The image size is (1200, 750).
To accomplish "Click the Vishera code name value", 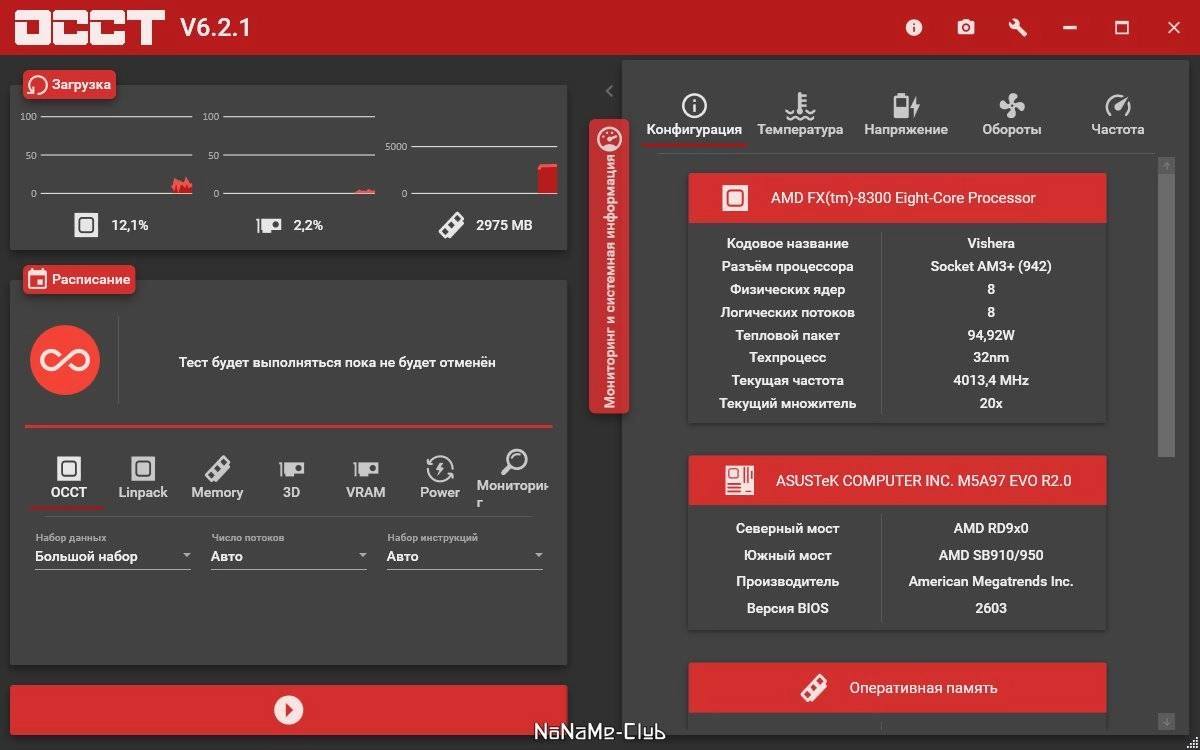I will pos(991,243).
